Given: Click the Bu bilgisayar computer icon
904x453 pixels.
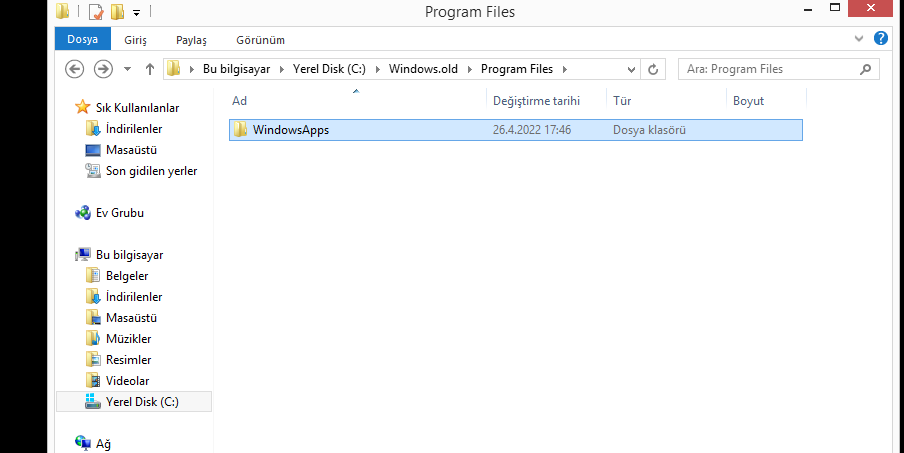Looking at the screenshot, I should 83,255.
